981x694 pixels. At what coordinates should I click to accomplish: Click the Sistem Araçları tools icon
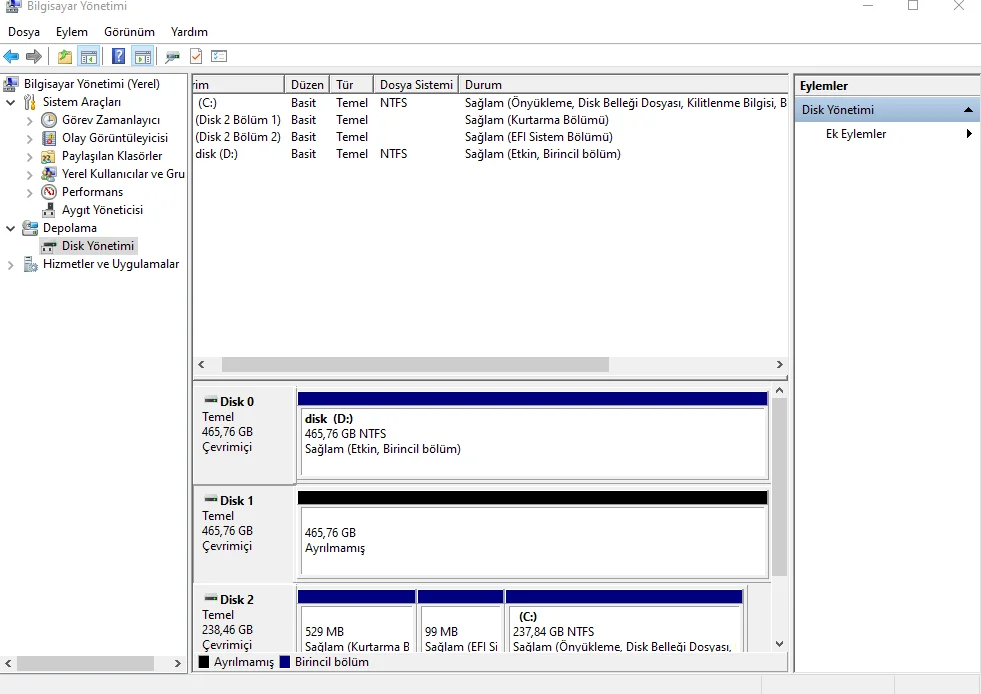coord(29,102)
